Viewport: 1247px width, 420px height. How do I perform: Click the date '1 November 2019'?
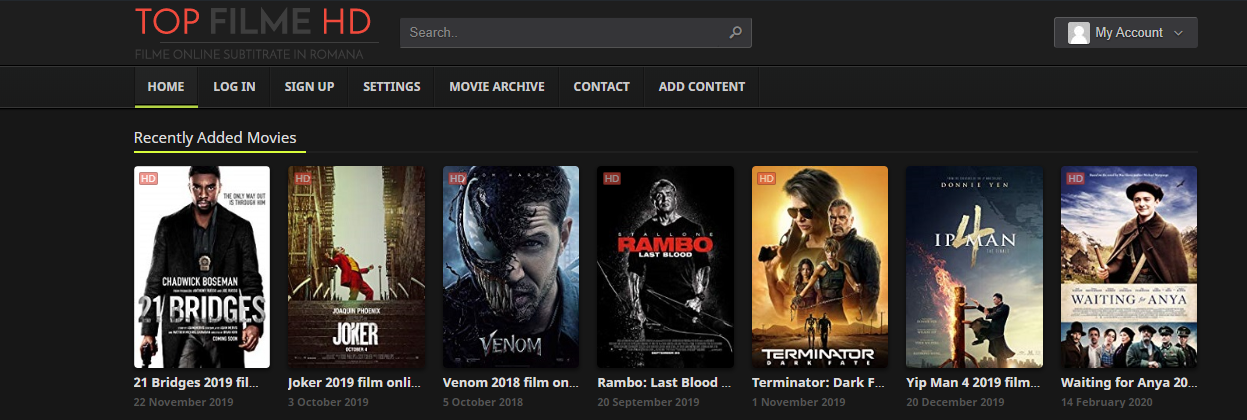[x=798, y=402]
